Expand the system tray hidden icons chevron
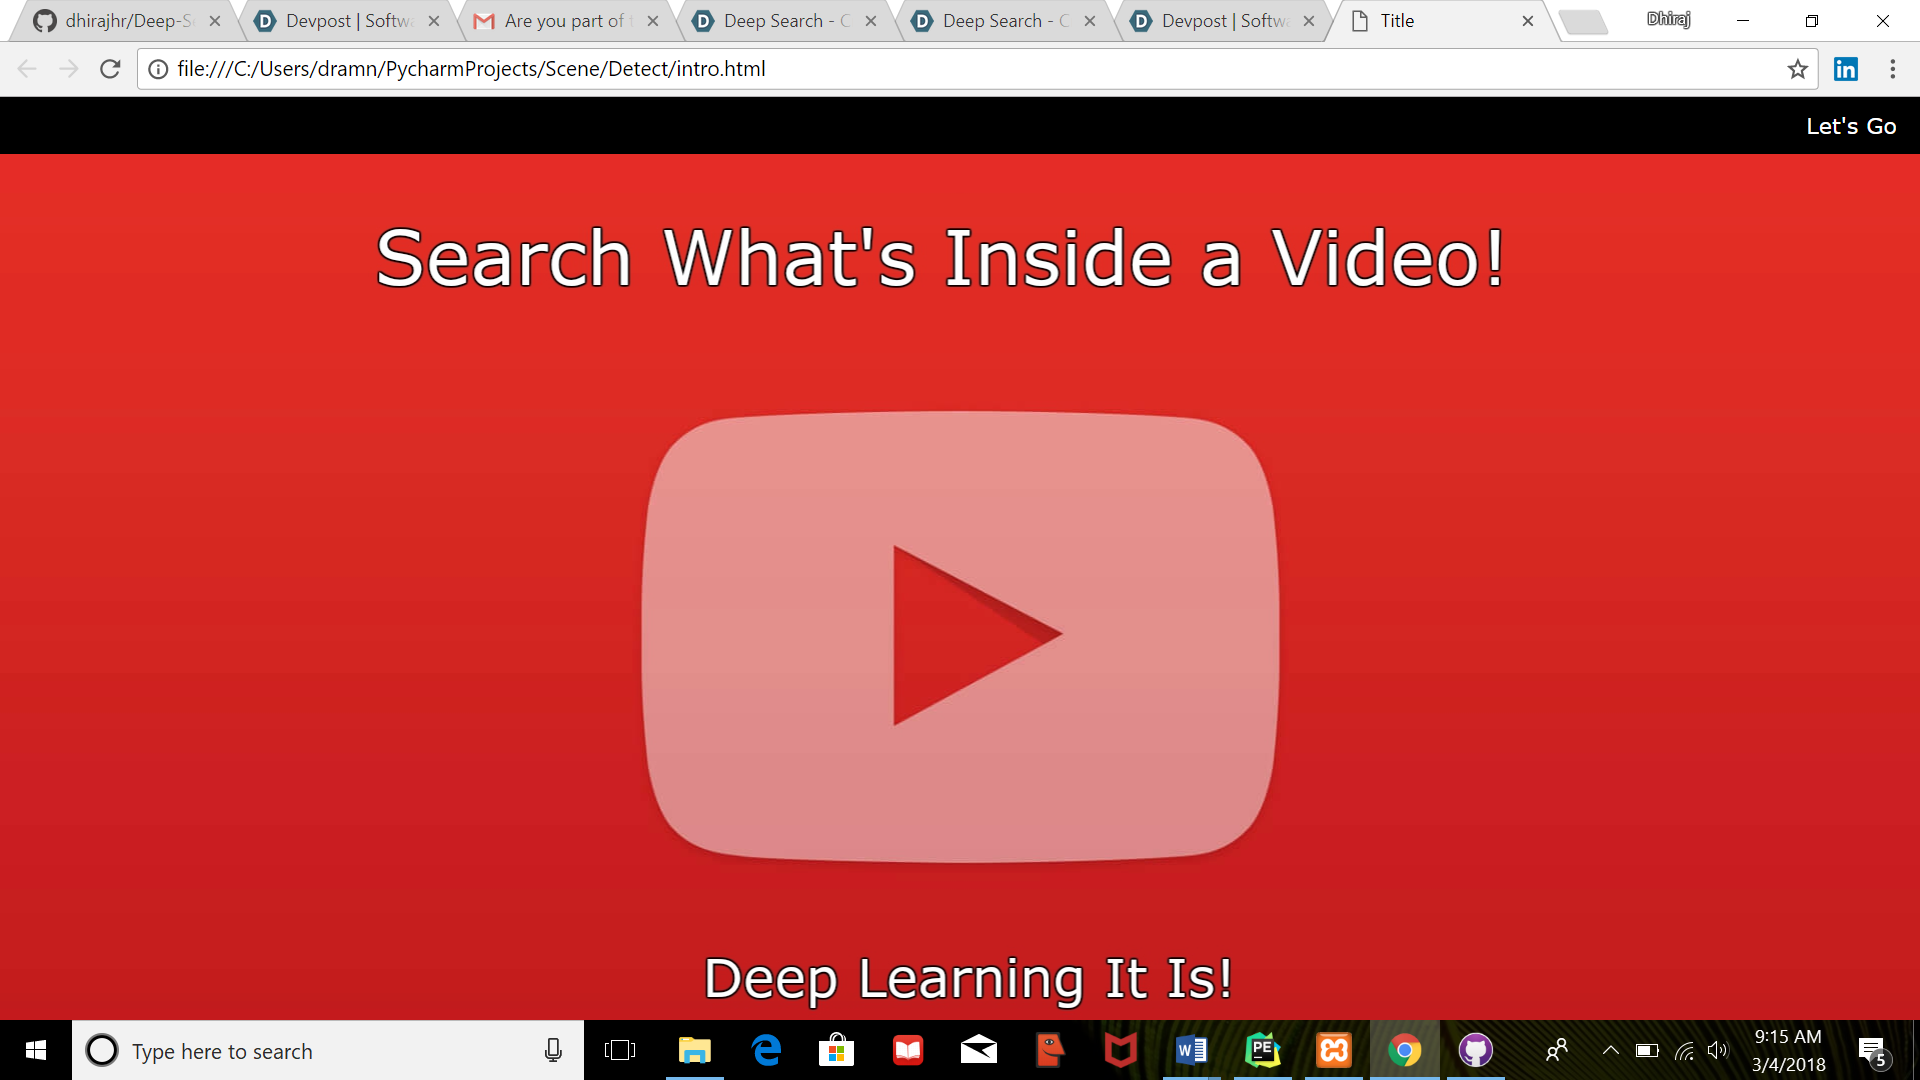The height and width of the screenshot is (1080, 1920). click(x=1610, y=1050)
